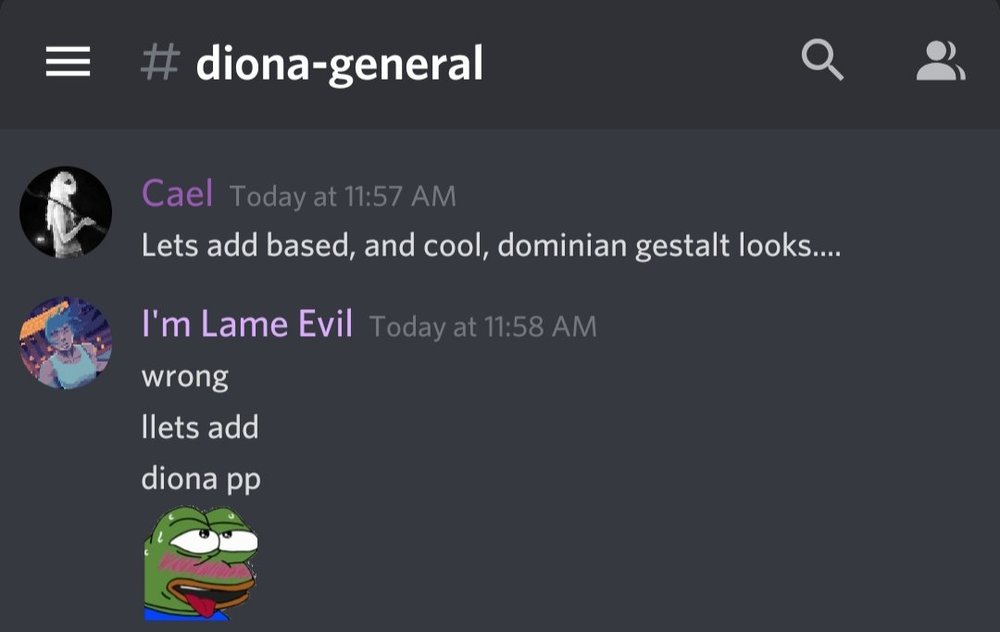Click the word 'gestalt' in Cael's message
1000x632 pixels.
pos(682,246)
